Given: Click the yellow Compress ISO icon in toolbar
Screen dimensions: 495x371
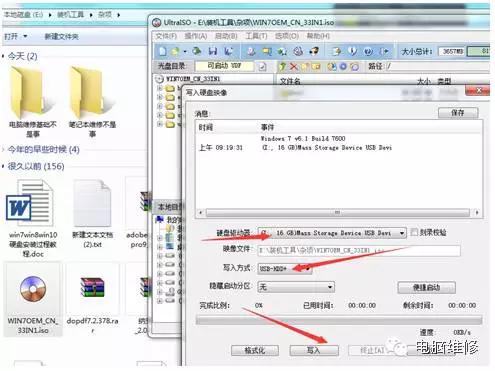Looking at the screenshot, I should click(x=266, y=51).
